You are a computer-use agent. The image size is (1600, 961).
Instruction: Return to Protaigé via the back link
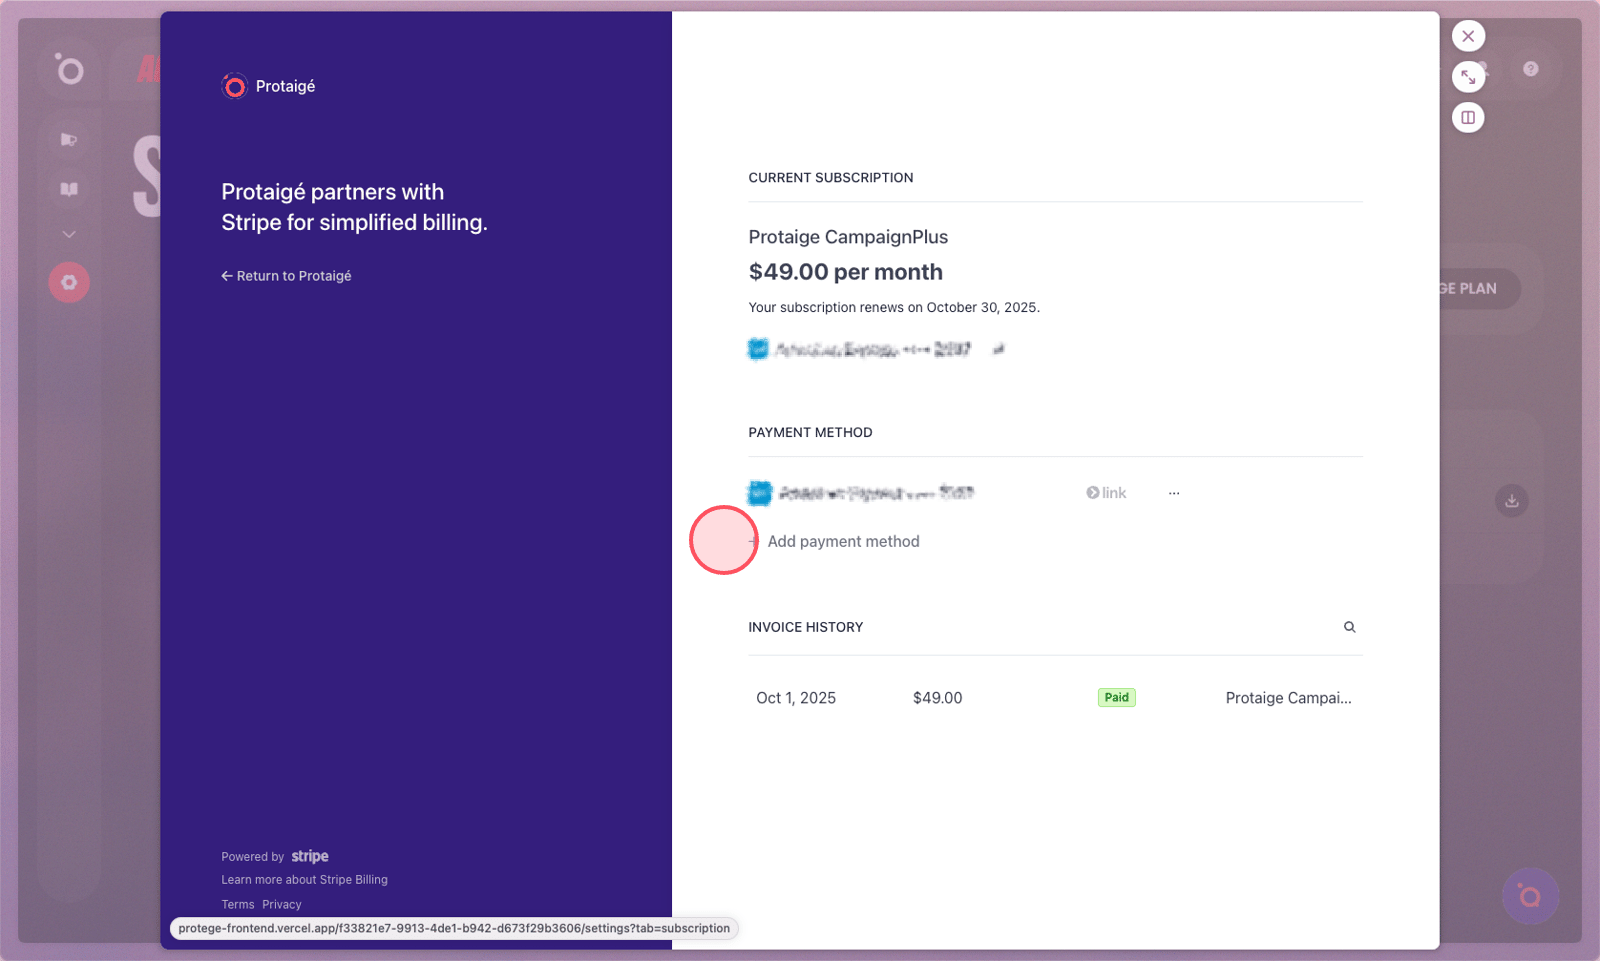pos(286,276)
